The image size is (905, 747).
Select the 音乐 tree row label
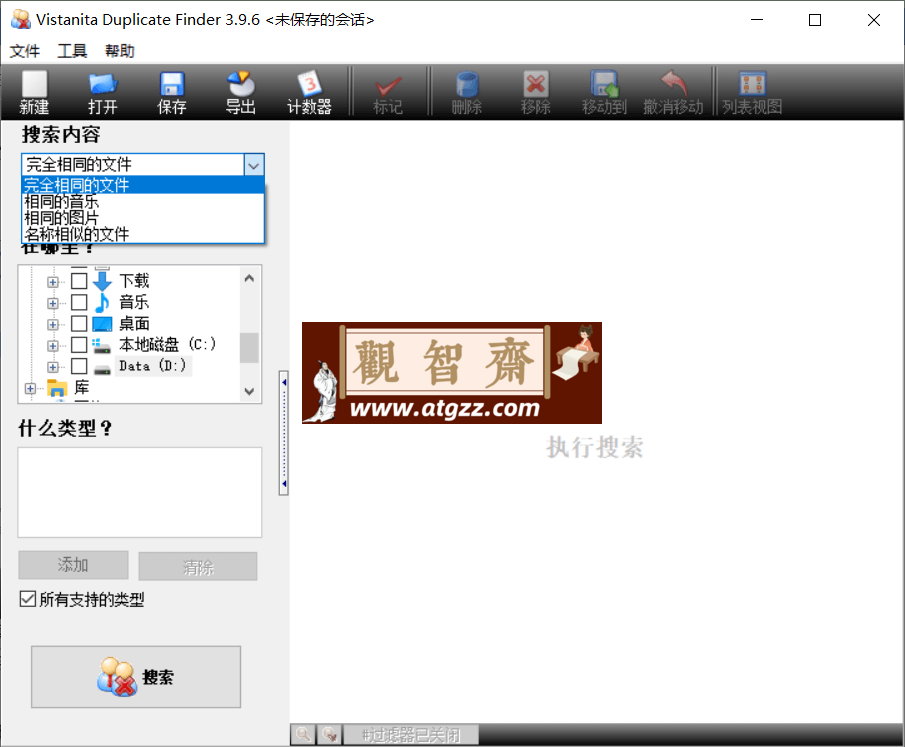pyautogui.click(x=134, y=302)
